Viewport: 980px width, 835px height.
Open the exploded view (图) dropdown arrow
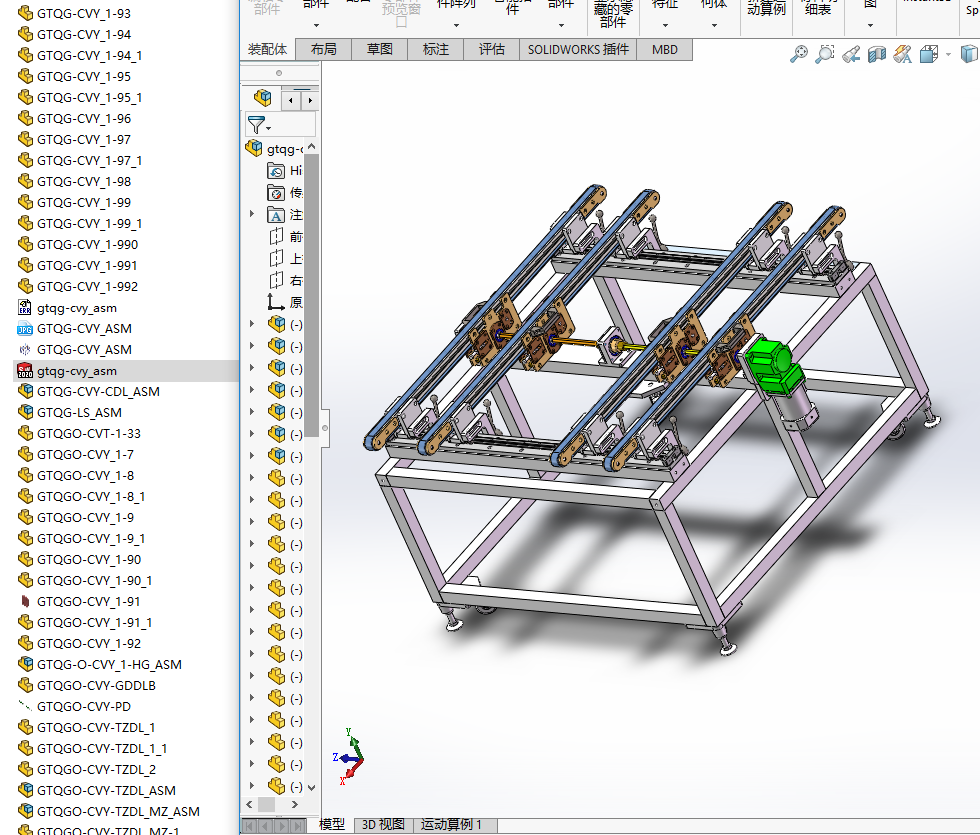tap(871, 26)
